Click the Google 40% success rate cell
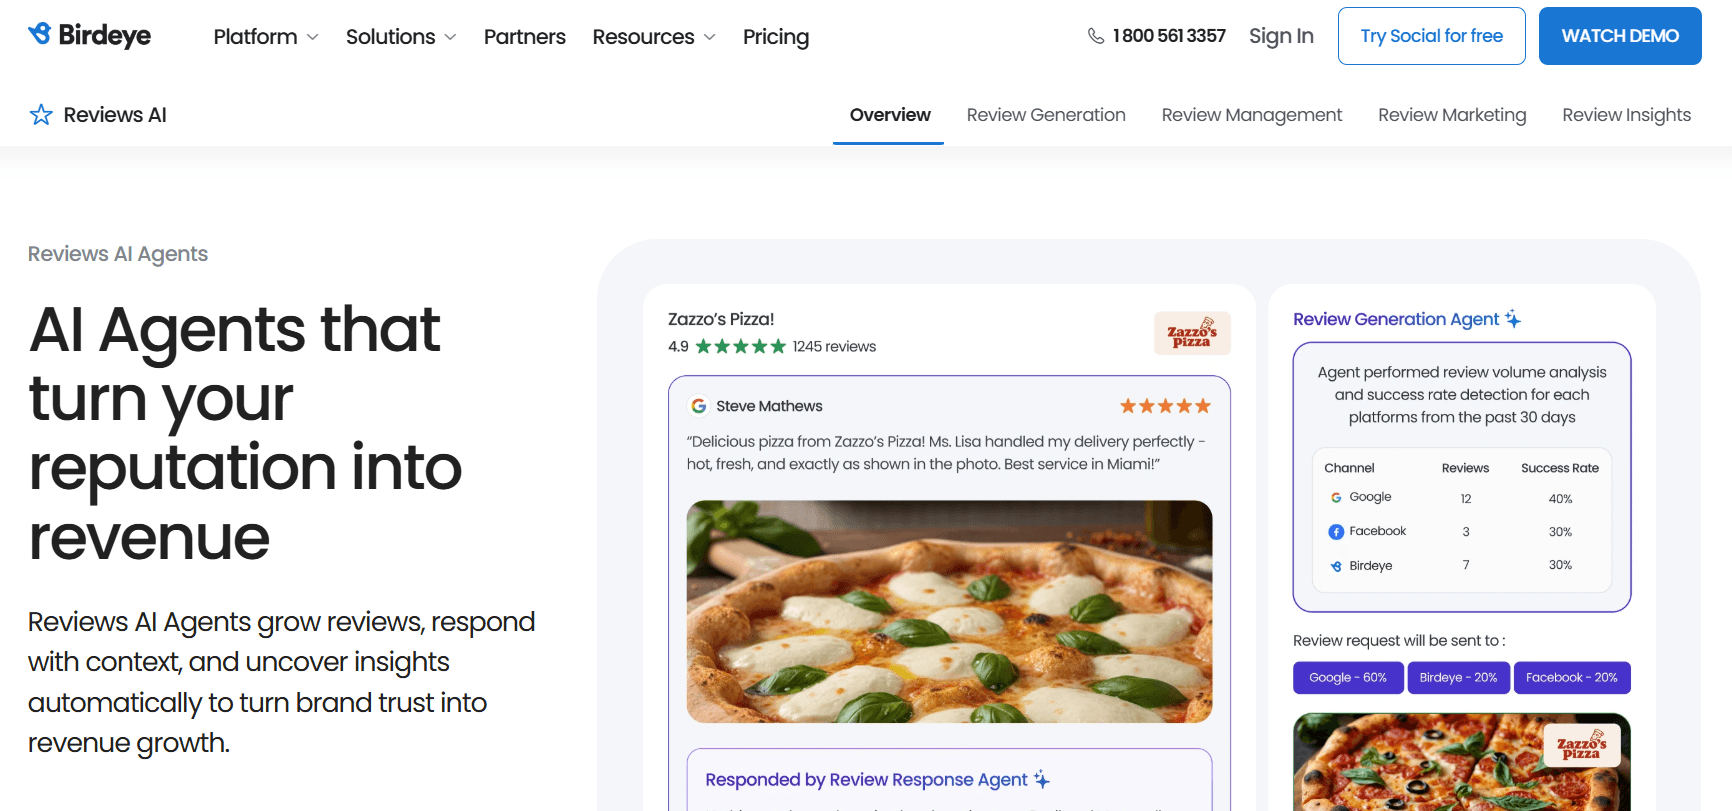 click(1560, 499)
